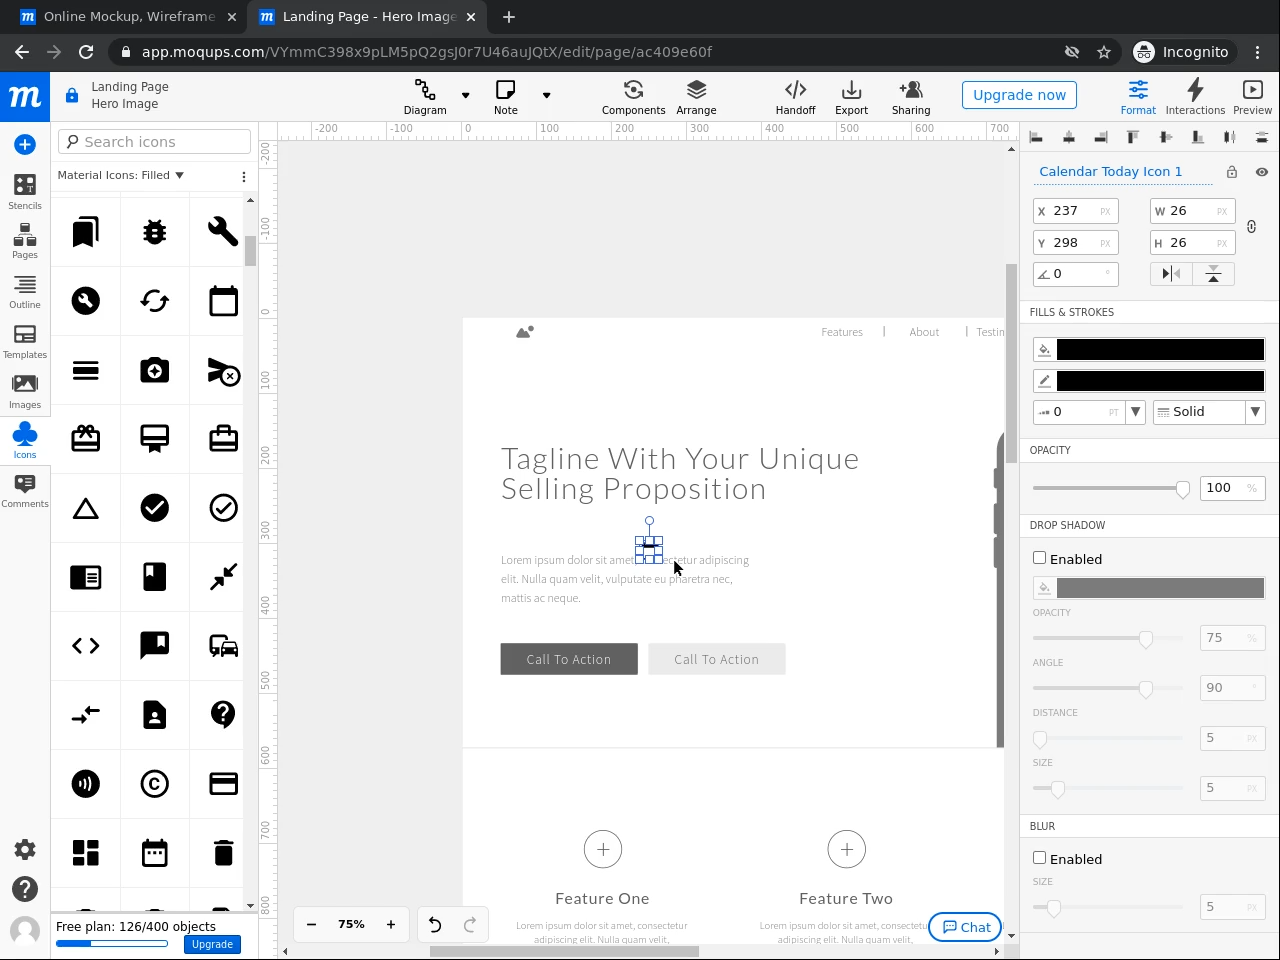This screenshot has height=960, width=1280.
Task: Open the Solid stroke style dropdown
Action: [1255, 412]
